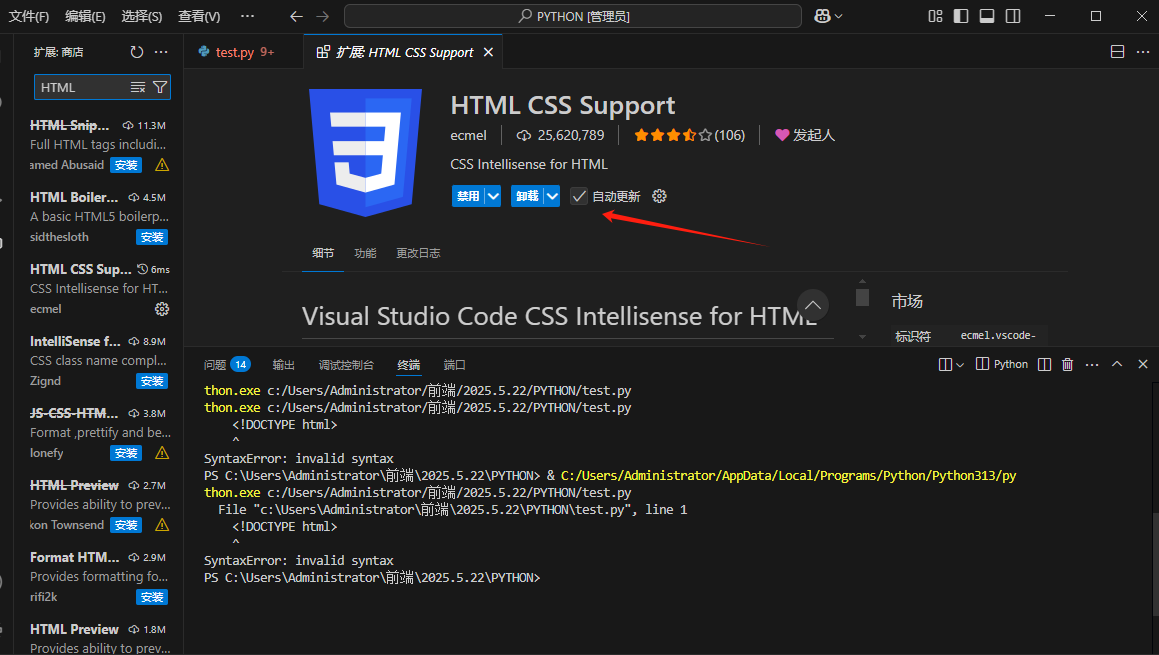Open Copilot chat icon in title bar
The image size is (1159, 655).
(x=822, y=16)
